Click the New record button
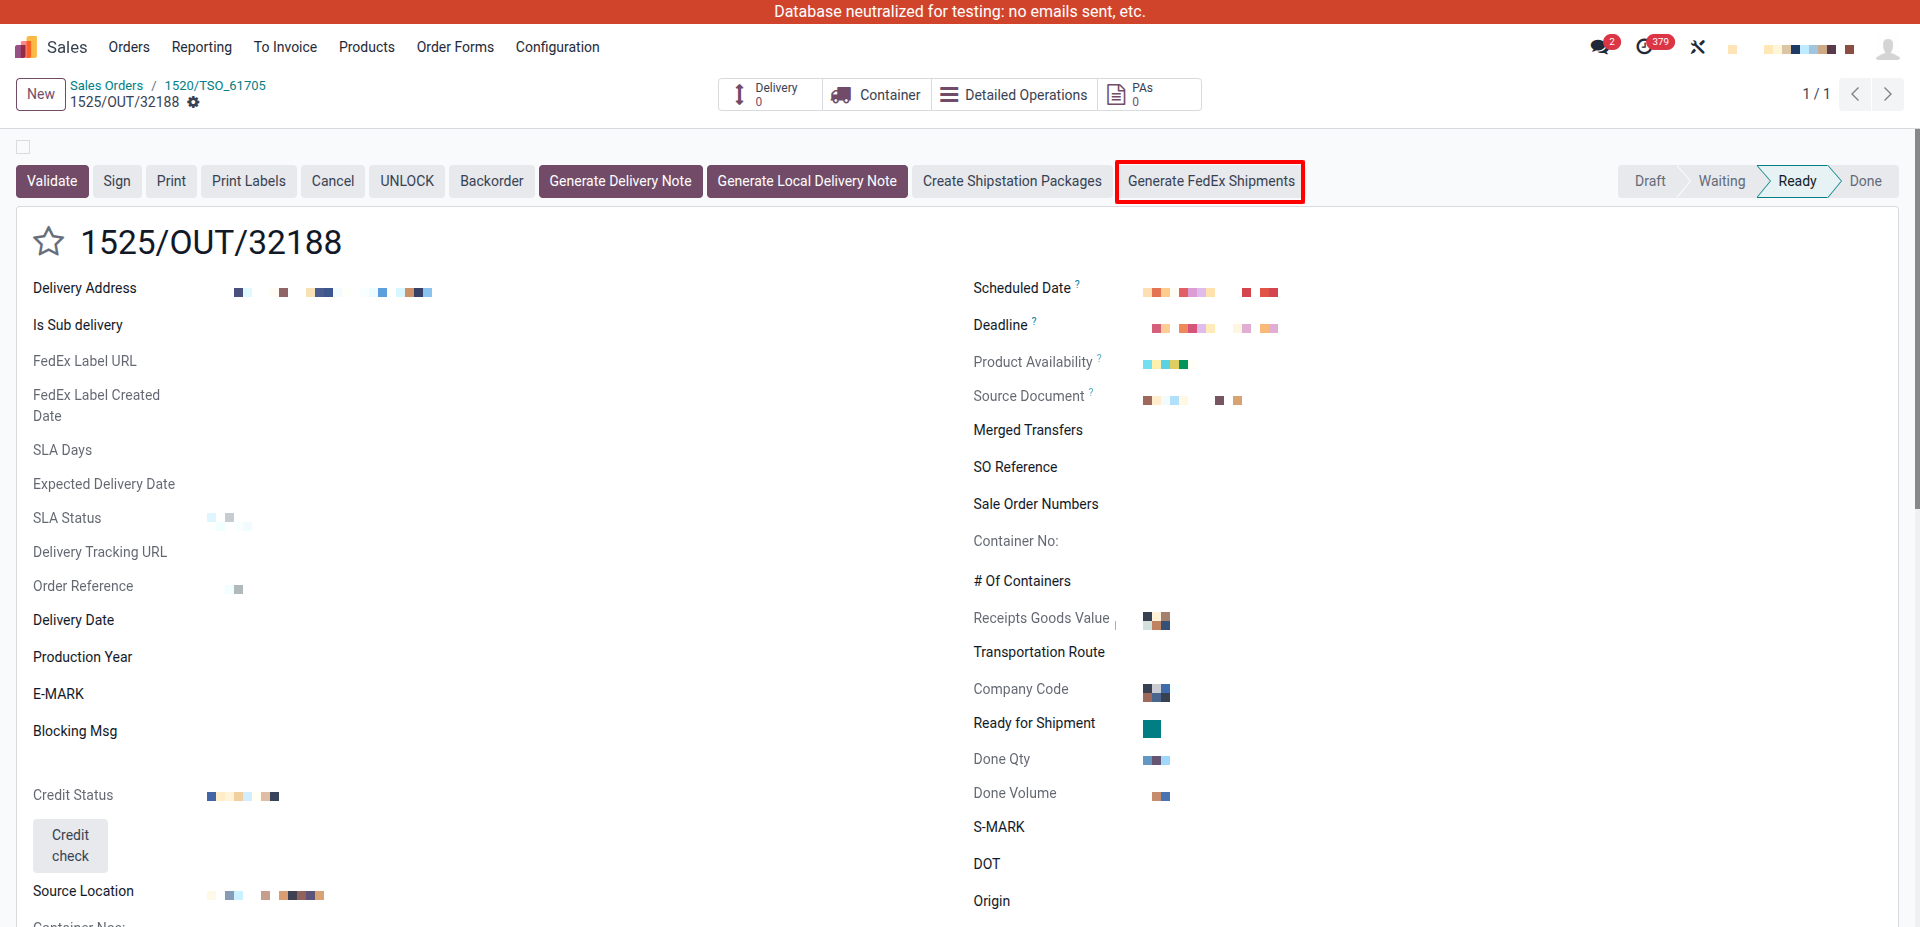 point(41,94)
